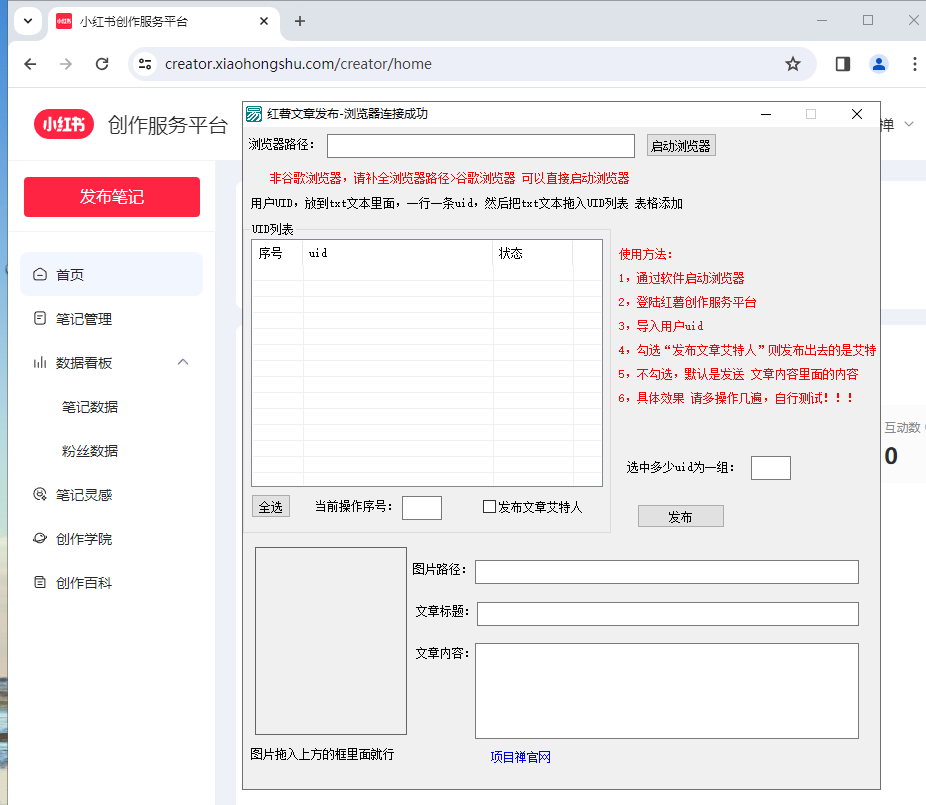This screenshot has height=805, width=926.
Task: Click the 序号 column header
Action: 278,253
